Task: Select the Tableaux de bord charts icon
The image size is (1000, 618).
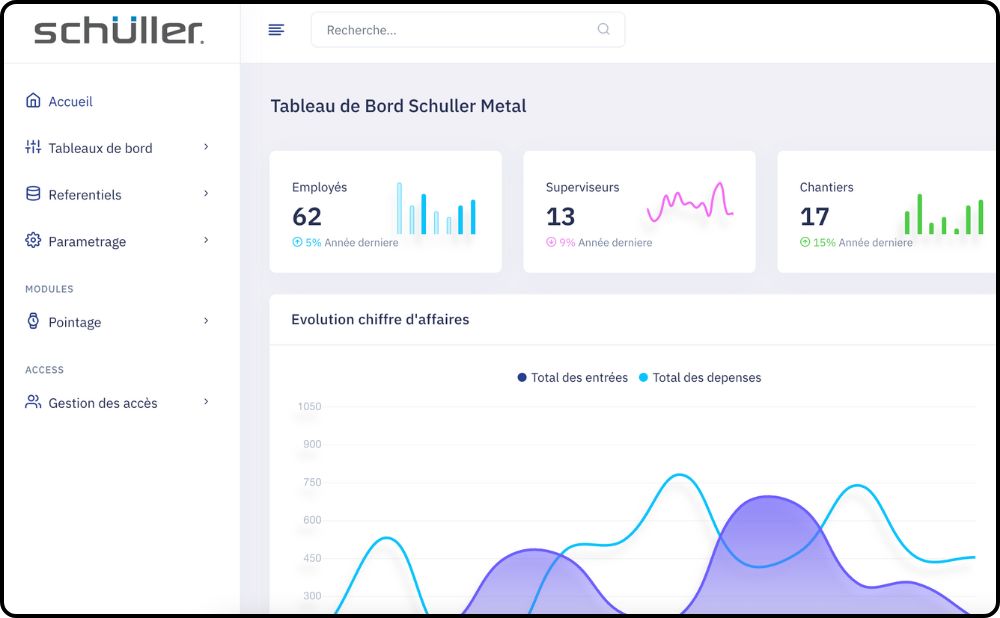Action: pos(31,147)
